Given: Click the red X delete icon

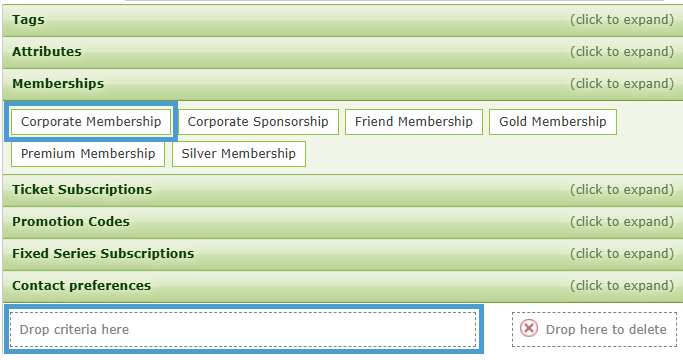Looking at the screenshot, I should tap(529, 328).
